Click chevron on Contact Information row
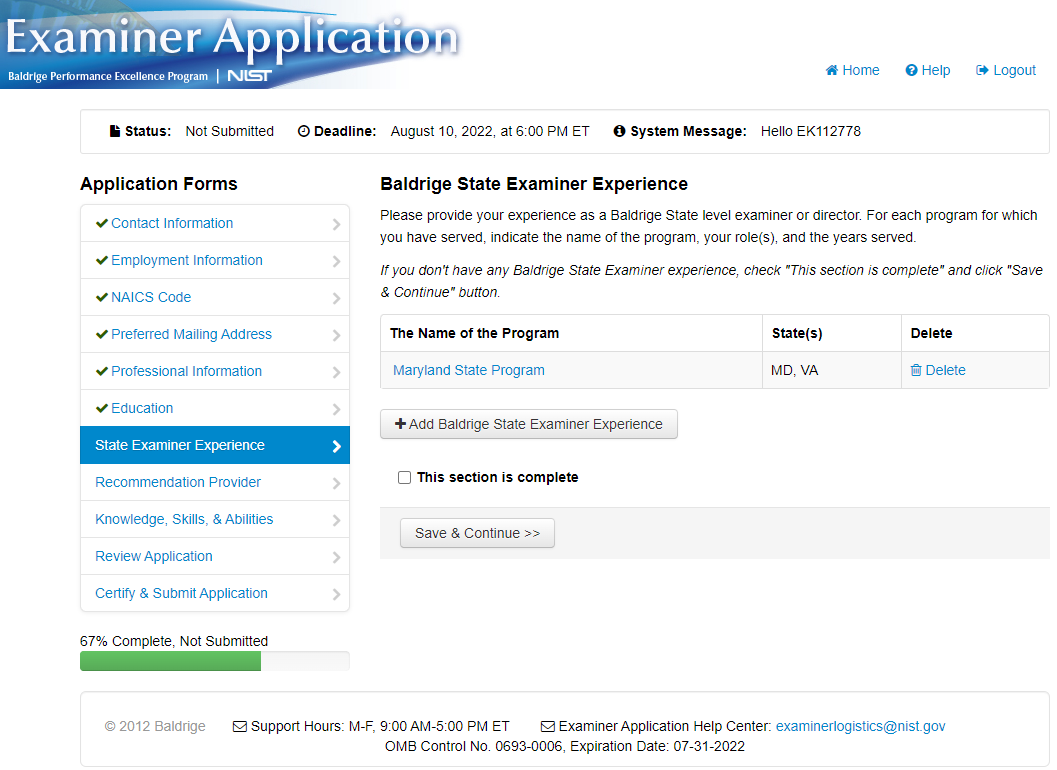This screenshot has width=1057, height=770. point(336,225)
